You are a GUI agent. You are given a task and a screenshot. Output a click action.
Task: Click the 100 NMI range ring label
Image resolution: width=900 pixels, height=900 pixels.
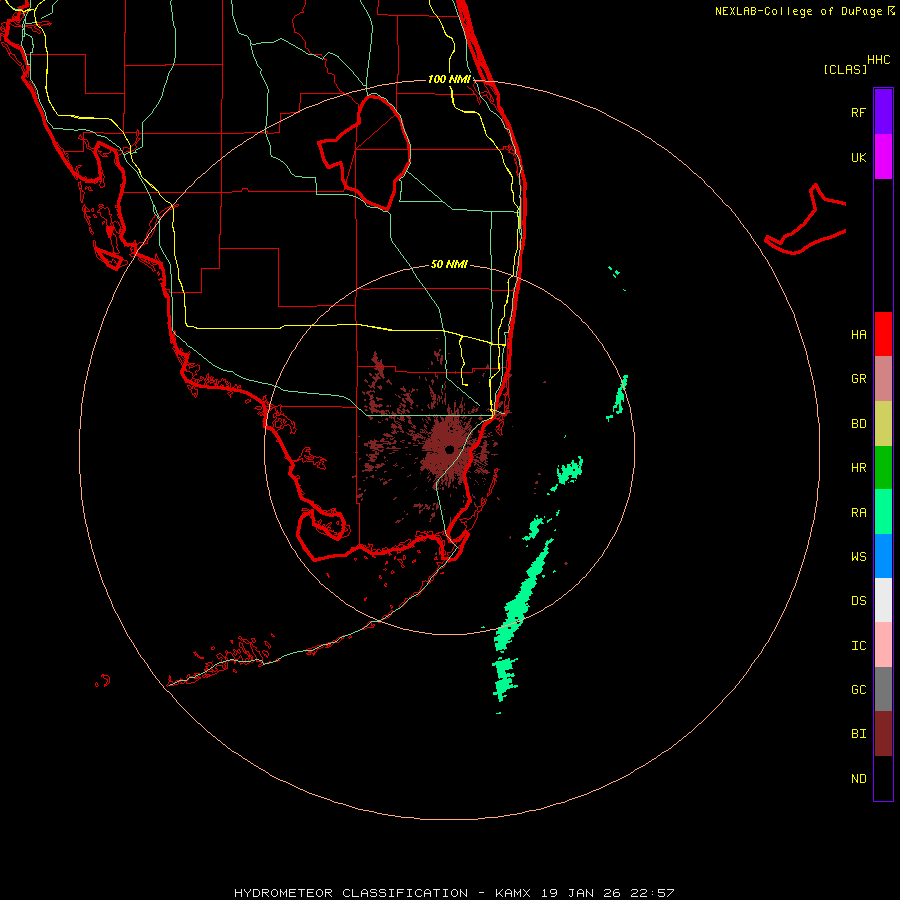click(449, 79)
